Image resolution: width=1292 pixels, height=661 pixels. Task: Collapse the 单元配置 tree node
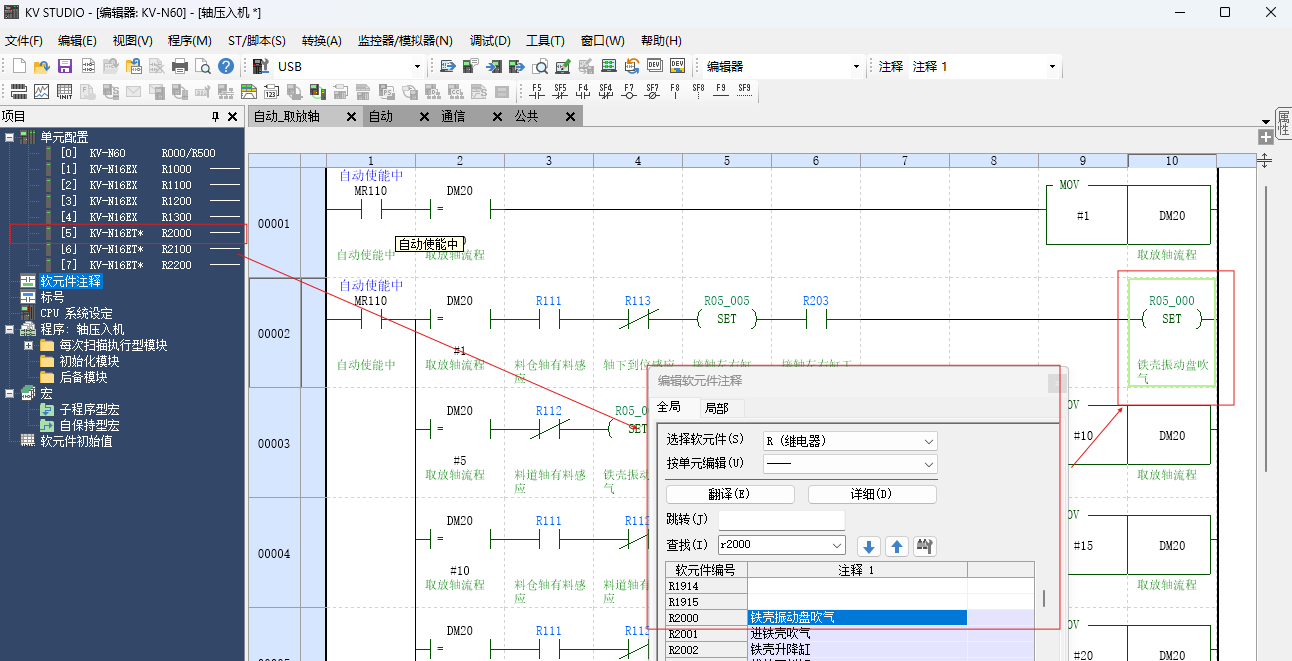coord(9,137)
